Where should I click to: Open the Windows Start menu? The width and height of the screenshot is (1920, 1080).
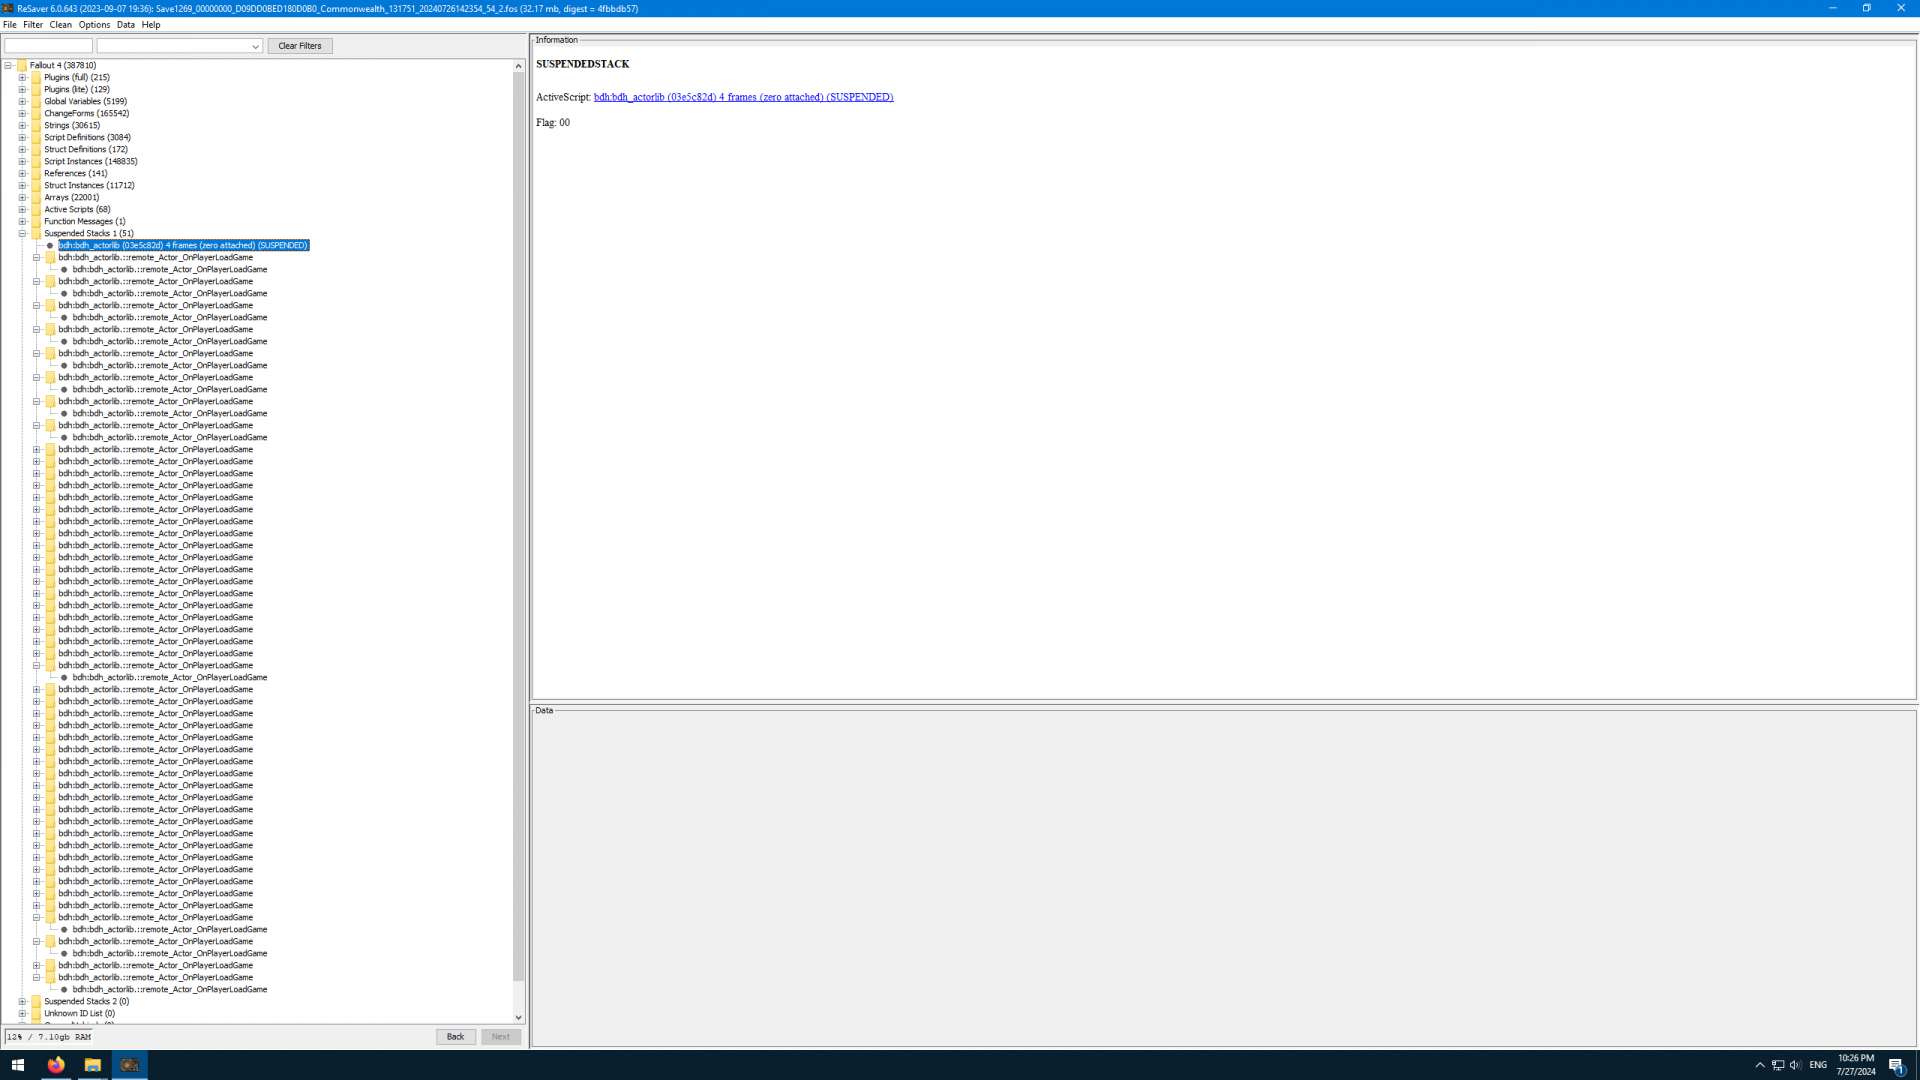coord(18,1065)
